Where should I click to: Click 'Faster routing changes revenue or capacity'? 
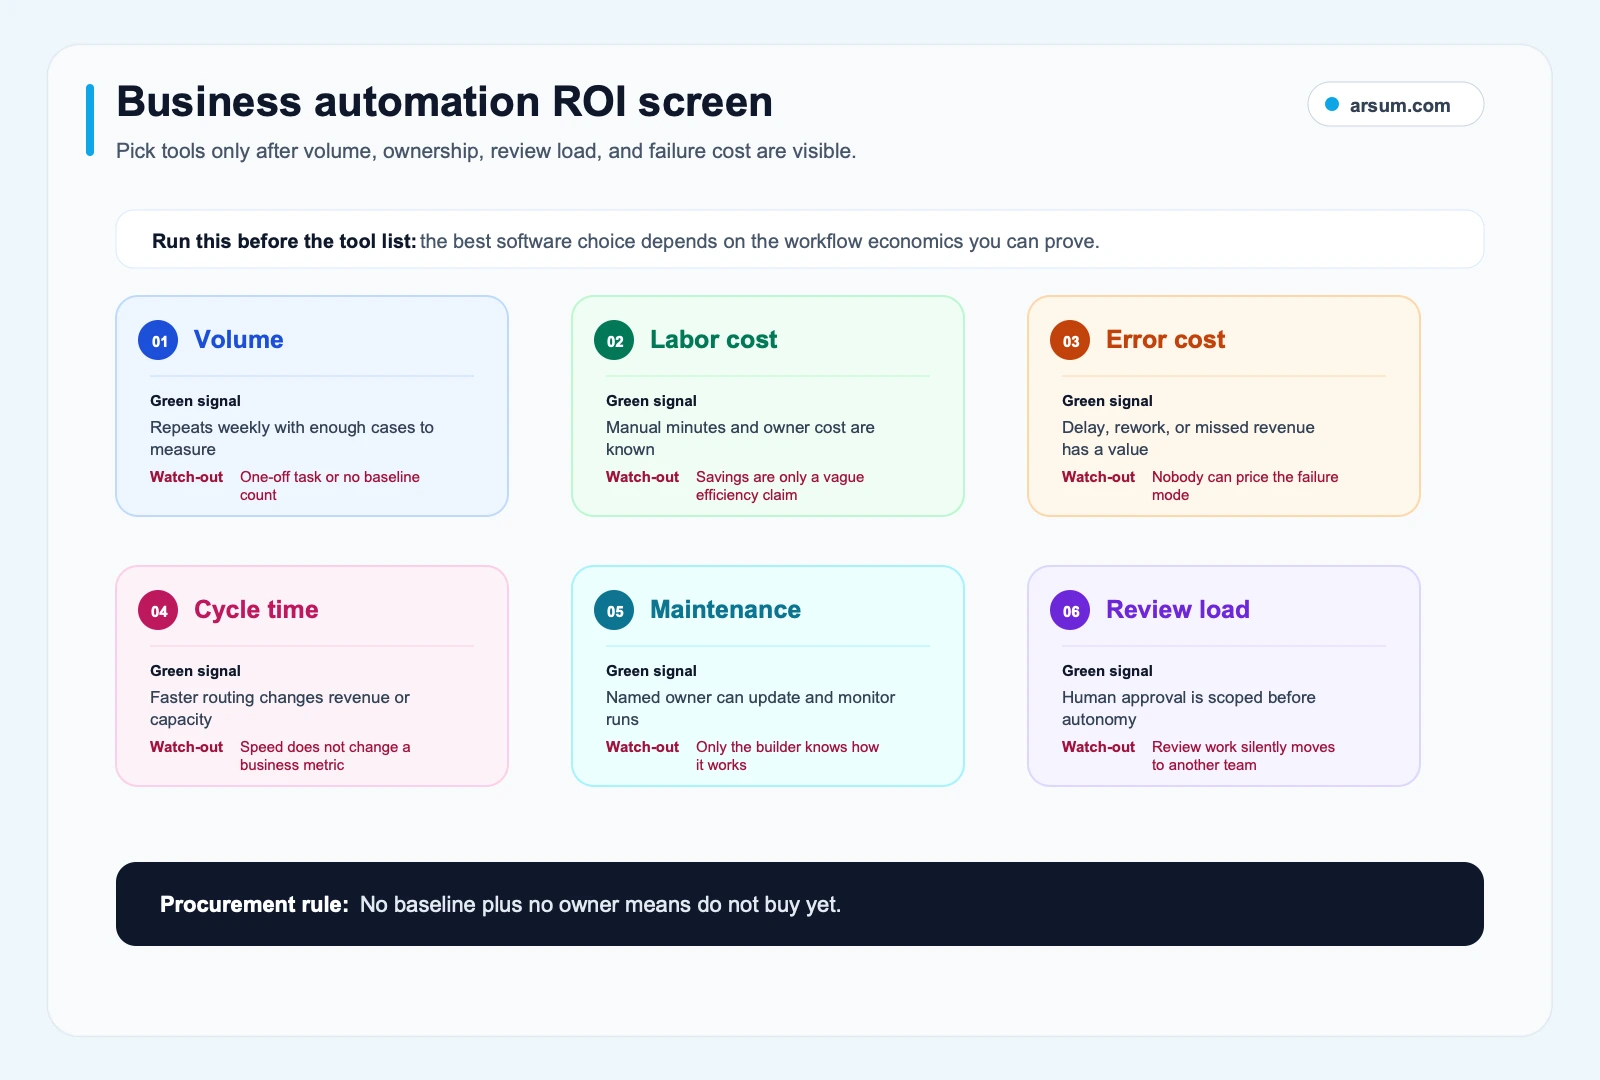[x=280, y=708]
